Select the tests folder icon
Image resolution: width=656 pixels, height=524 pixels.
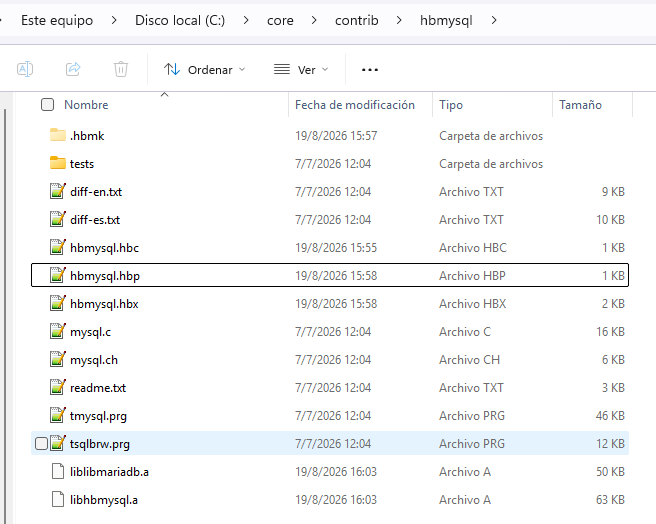point(58,163)
